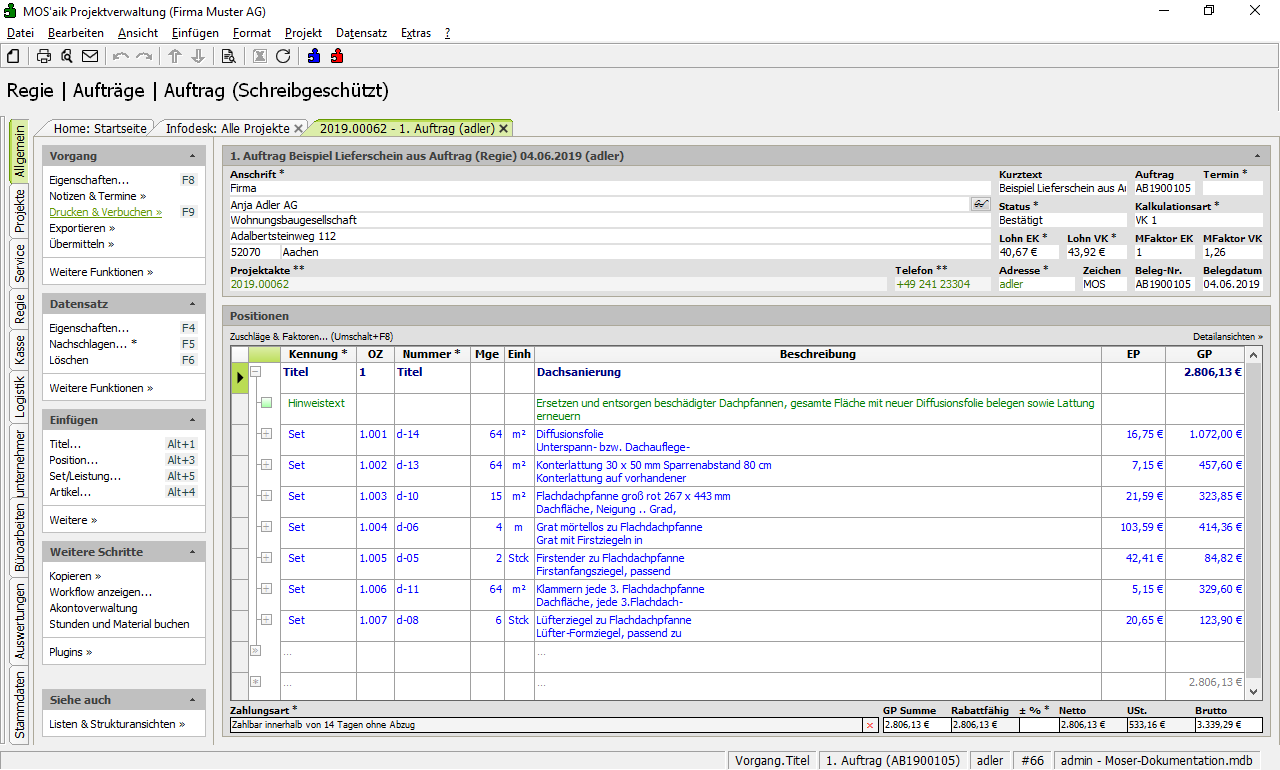Open print preview with magnifier icon
Viewport: 1280px width, 770px height.
point(67,56)
